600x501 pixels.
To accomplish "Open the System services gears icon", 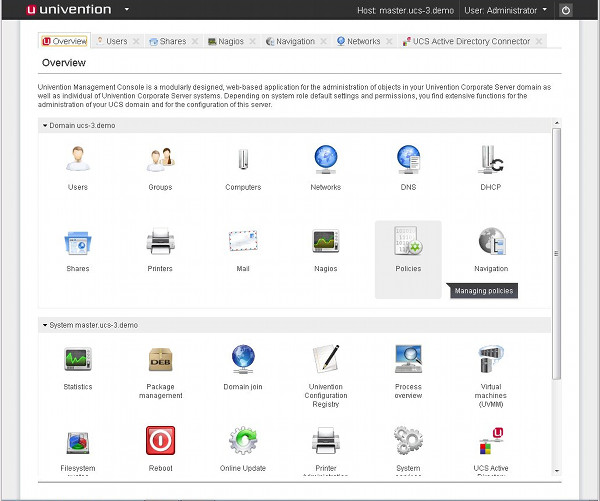I will [408, 441].
